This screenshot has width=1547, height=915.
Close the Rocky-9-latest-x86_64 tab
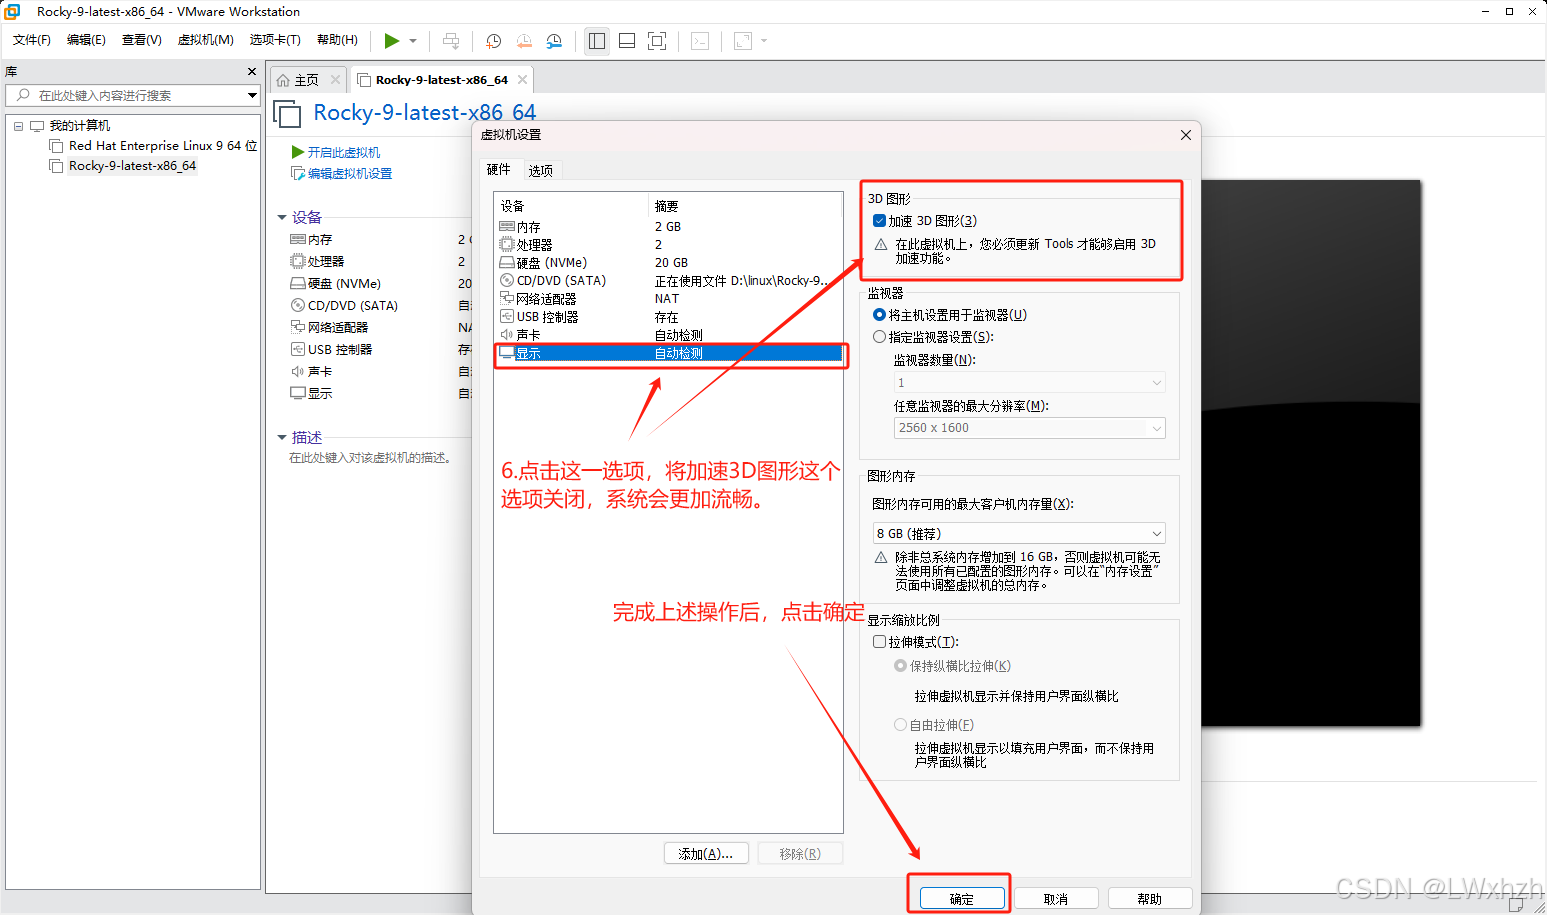click(521, 80)
